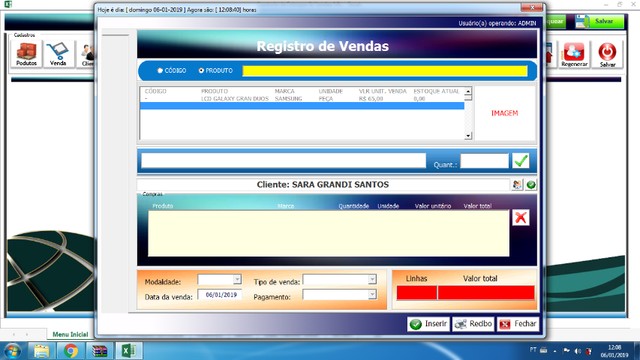
Task: Switch to the Menu Inicial sheet tab
Action: (x=70, y=334)
